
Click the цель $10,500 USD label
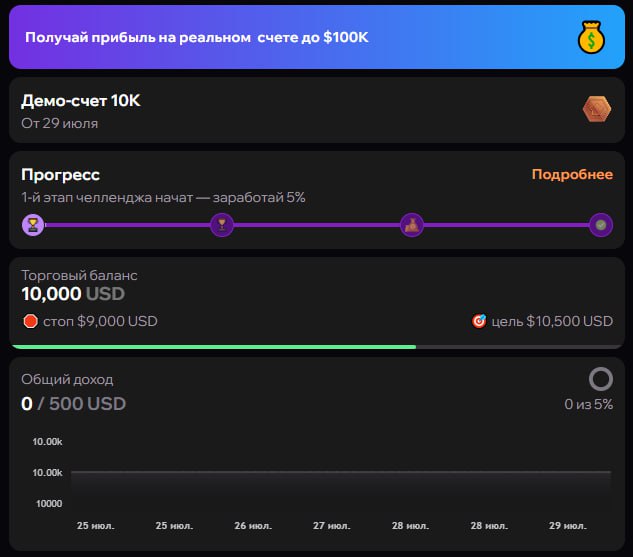552,321
